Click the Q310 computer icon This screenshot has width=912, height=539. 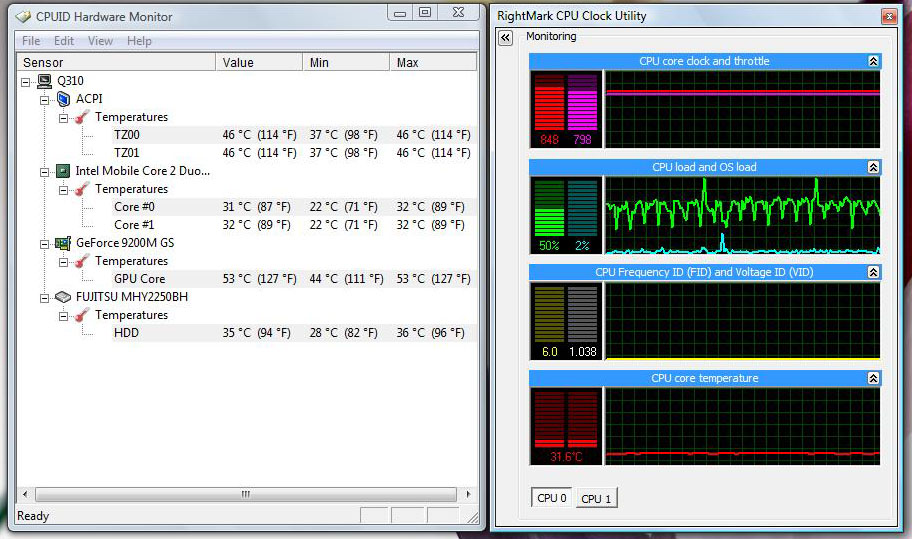(x=44, y=81)
